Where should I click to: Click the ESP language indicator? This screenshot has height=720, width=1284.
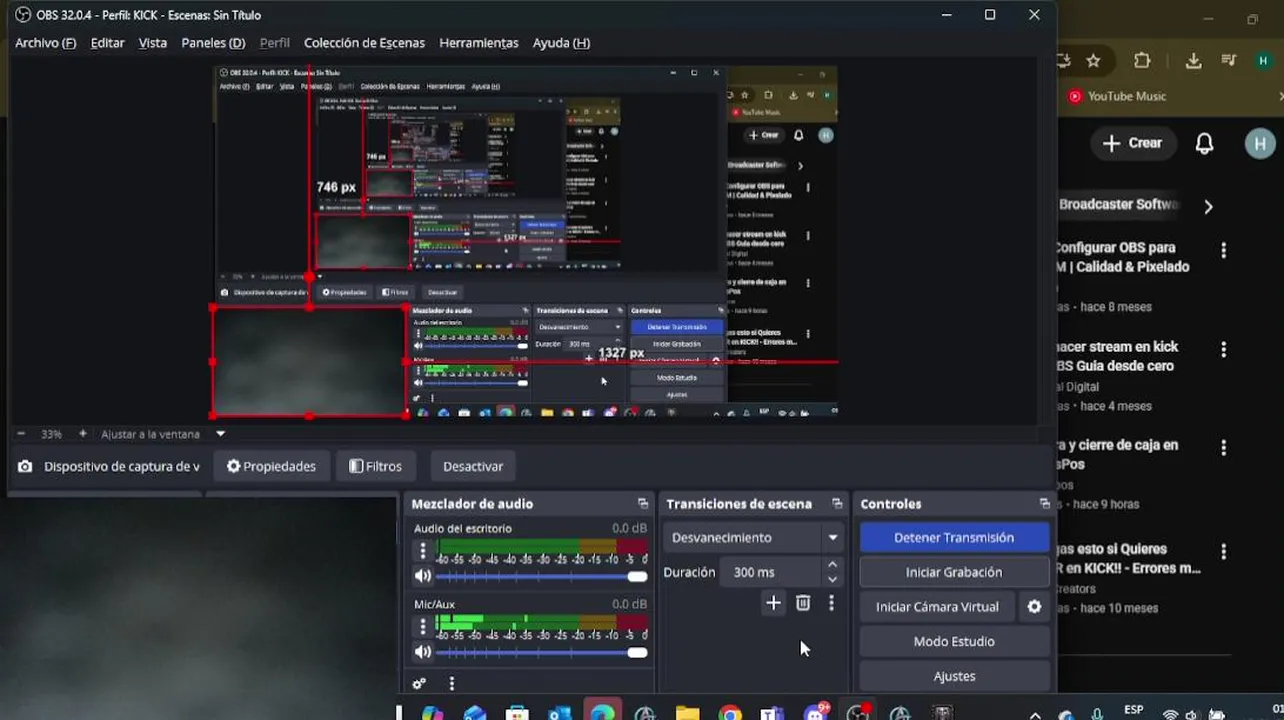pos(1133,710)
